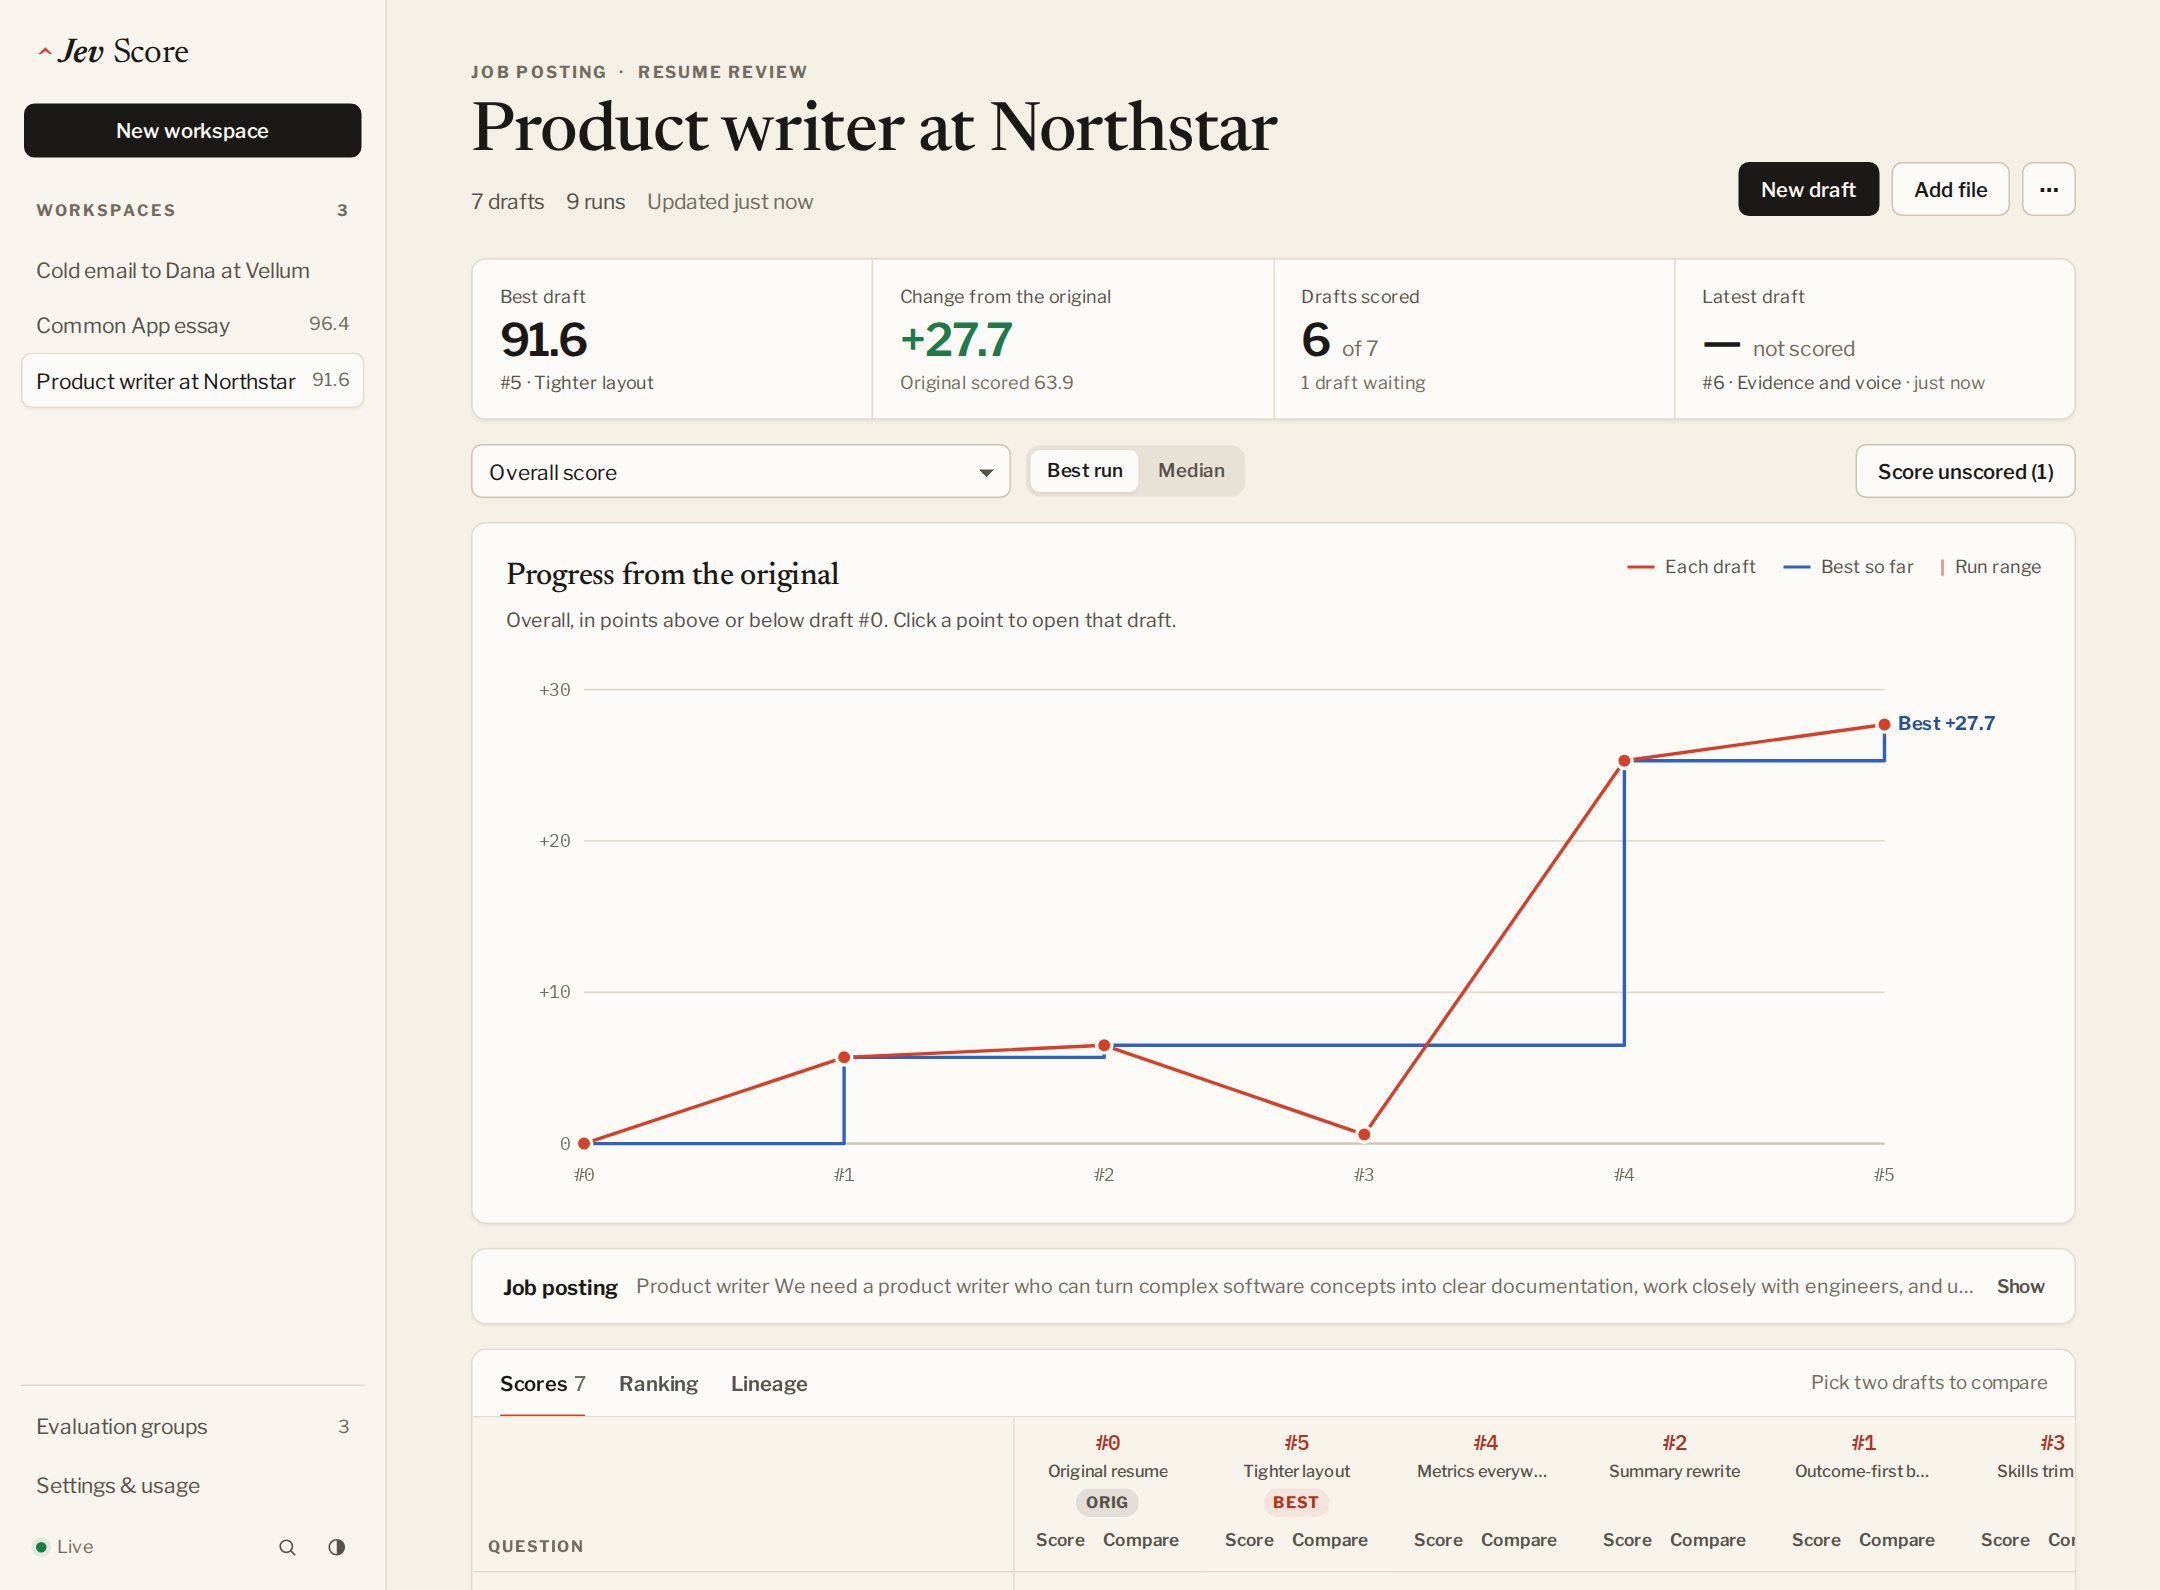
Task: Click Score unscored (1) button
Action: [1965, 471]
